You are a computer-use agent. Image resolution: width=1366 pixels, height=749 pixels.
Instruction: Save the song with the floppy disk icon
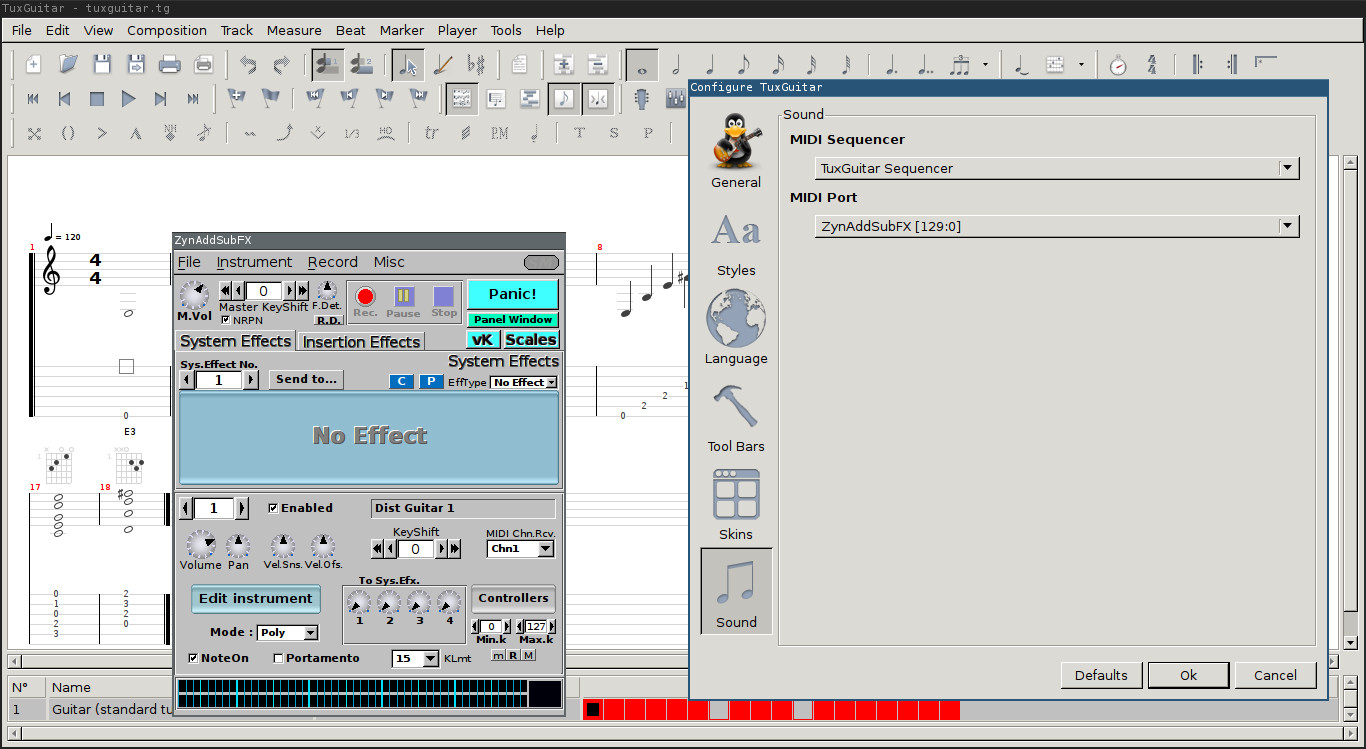coord(102,65)
